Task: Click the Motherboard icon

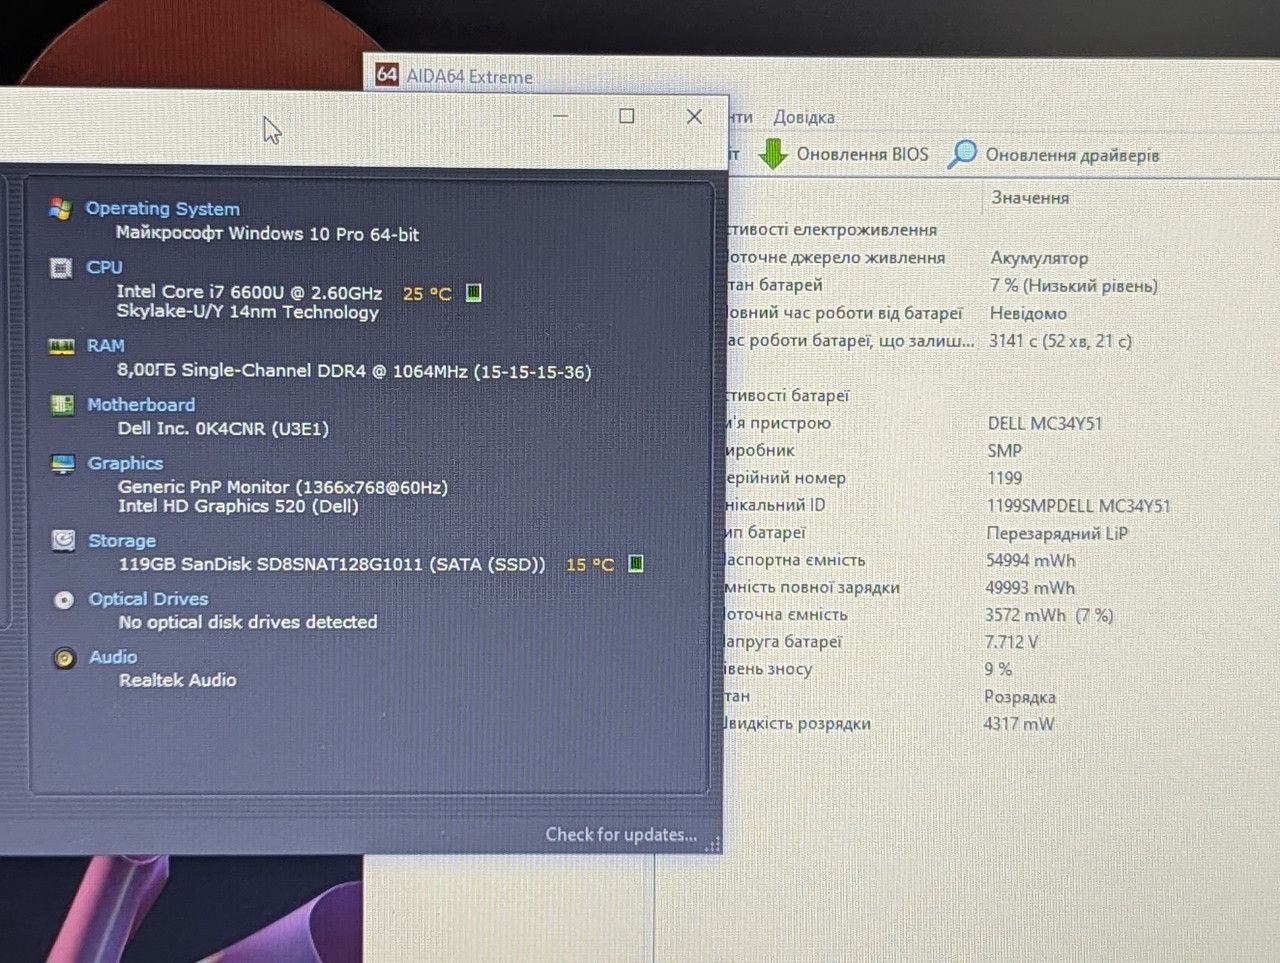Action: coord(62,405)
